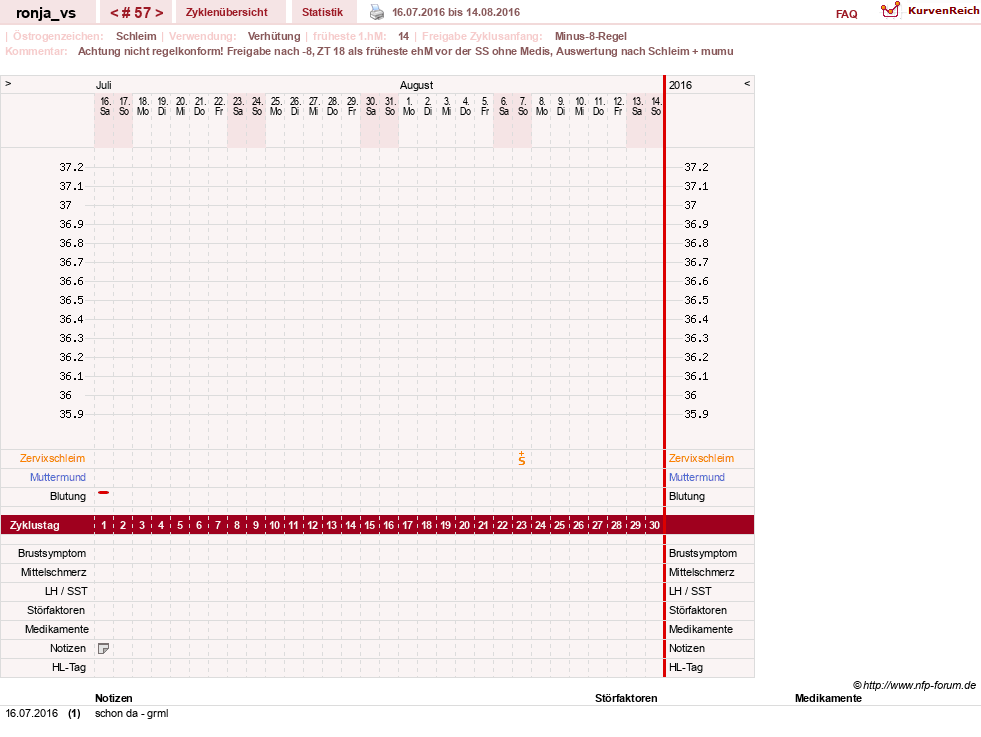The height and width of the screenshot is (737, 981).
Task: Click the Zyklustag header label
Action: coord(34,525)
